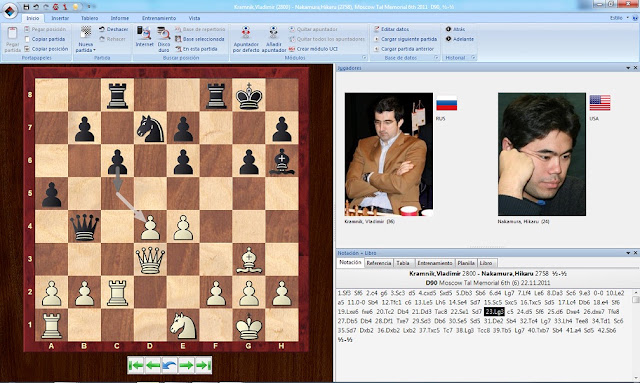Click the Save floppy disk icon
640x383 pixels.
[x=26, y=7]
